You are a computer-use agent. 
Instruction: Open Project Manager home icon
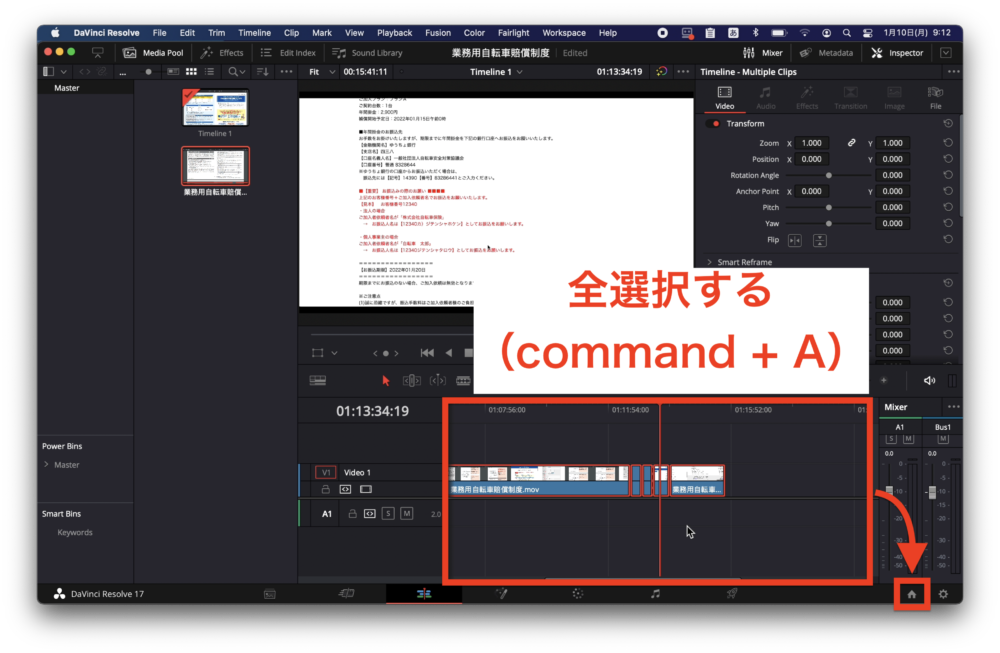(911, 594)
